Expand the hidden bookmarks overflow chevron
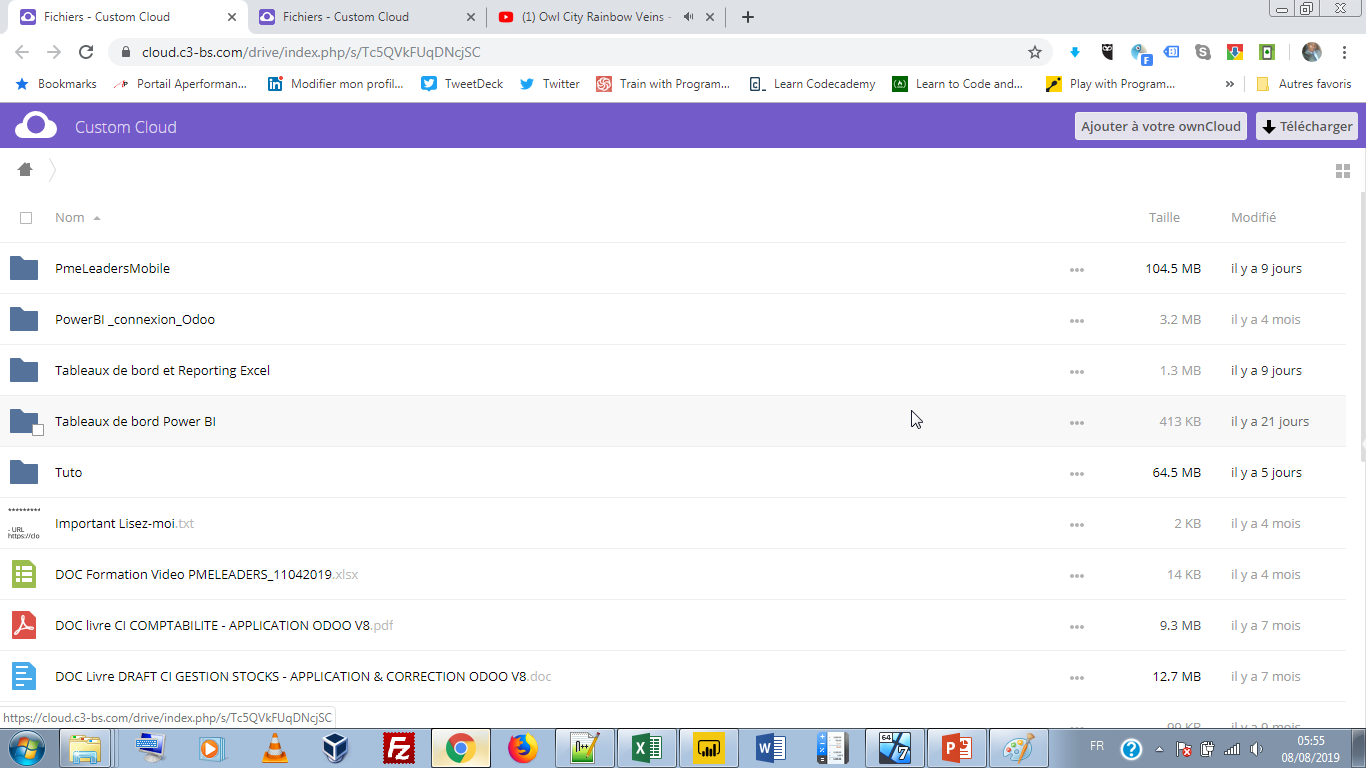Screen dimensions: 1366x768 click(1229, 84)
